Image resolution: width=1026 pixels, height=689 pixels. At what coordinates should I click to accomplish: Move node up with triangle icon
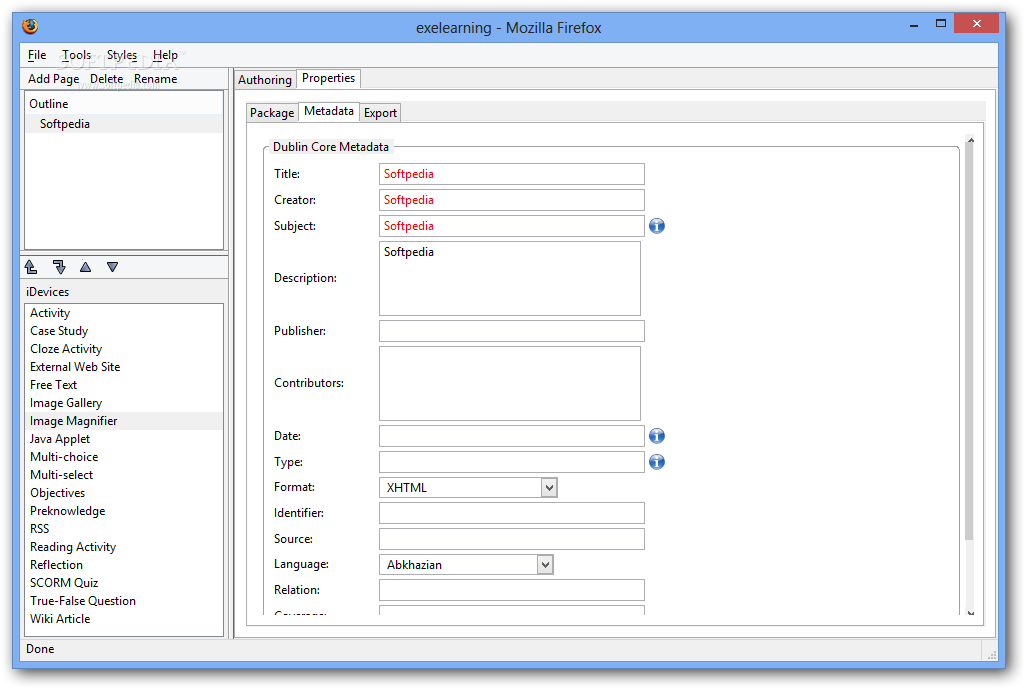[85, 267]
